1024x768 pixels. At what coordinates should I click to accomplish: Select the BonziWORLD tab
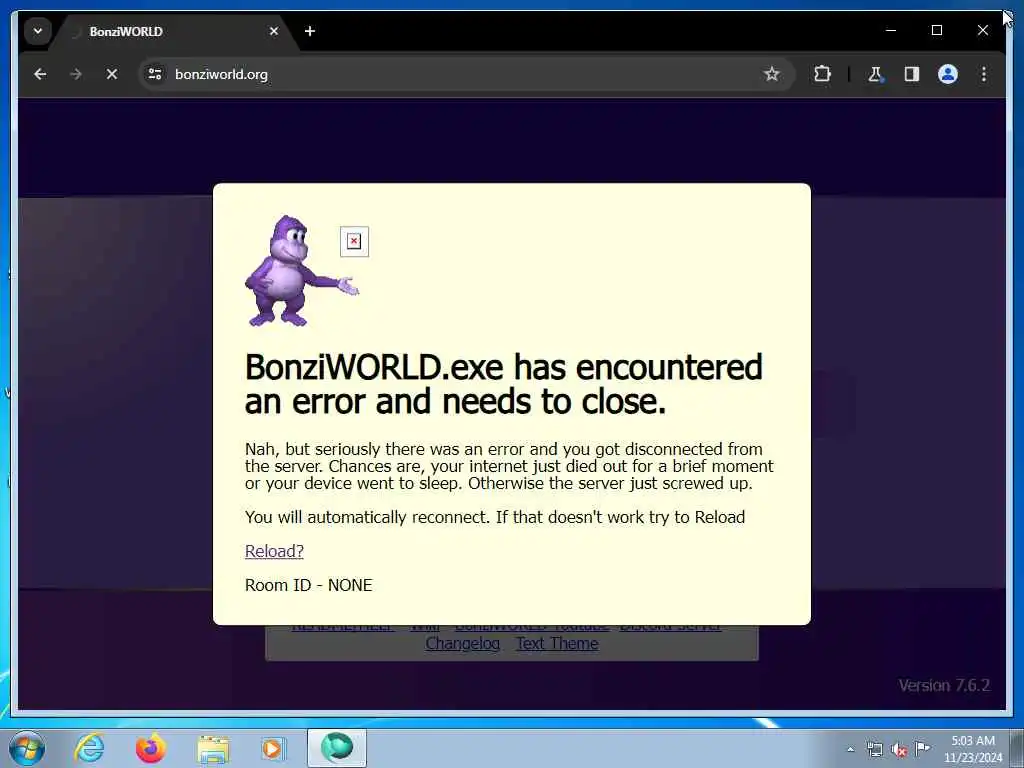pyautogui.click(x=173, y=31)
